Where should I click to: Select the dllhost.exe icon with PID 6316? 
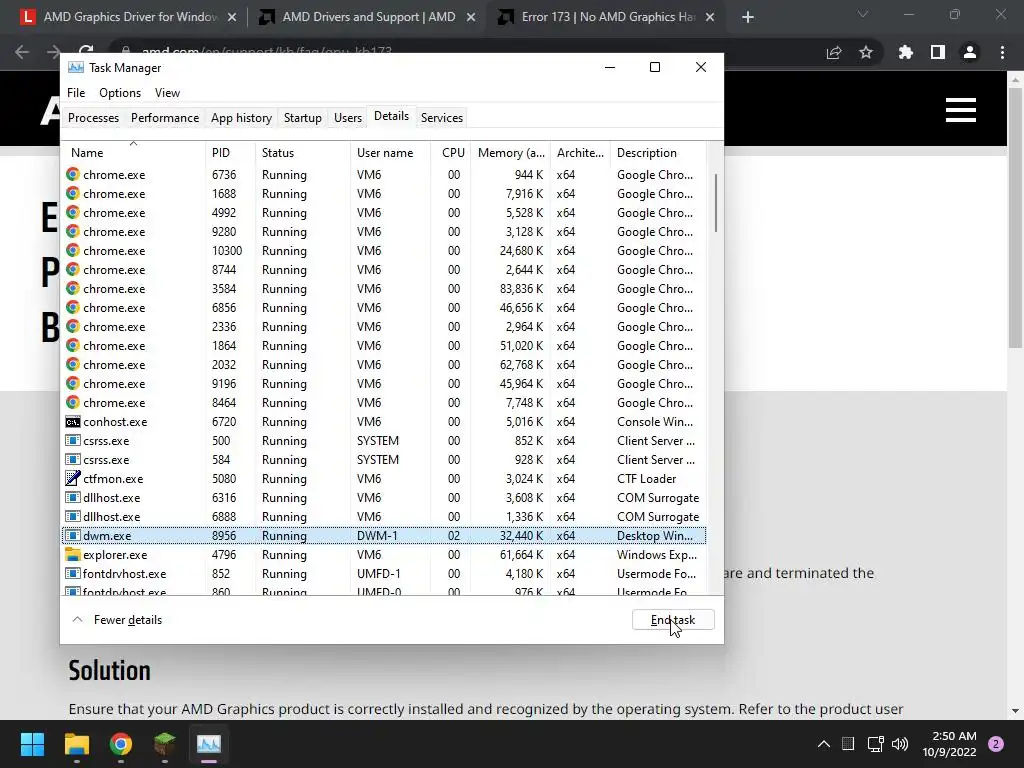click(72, 498)
